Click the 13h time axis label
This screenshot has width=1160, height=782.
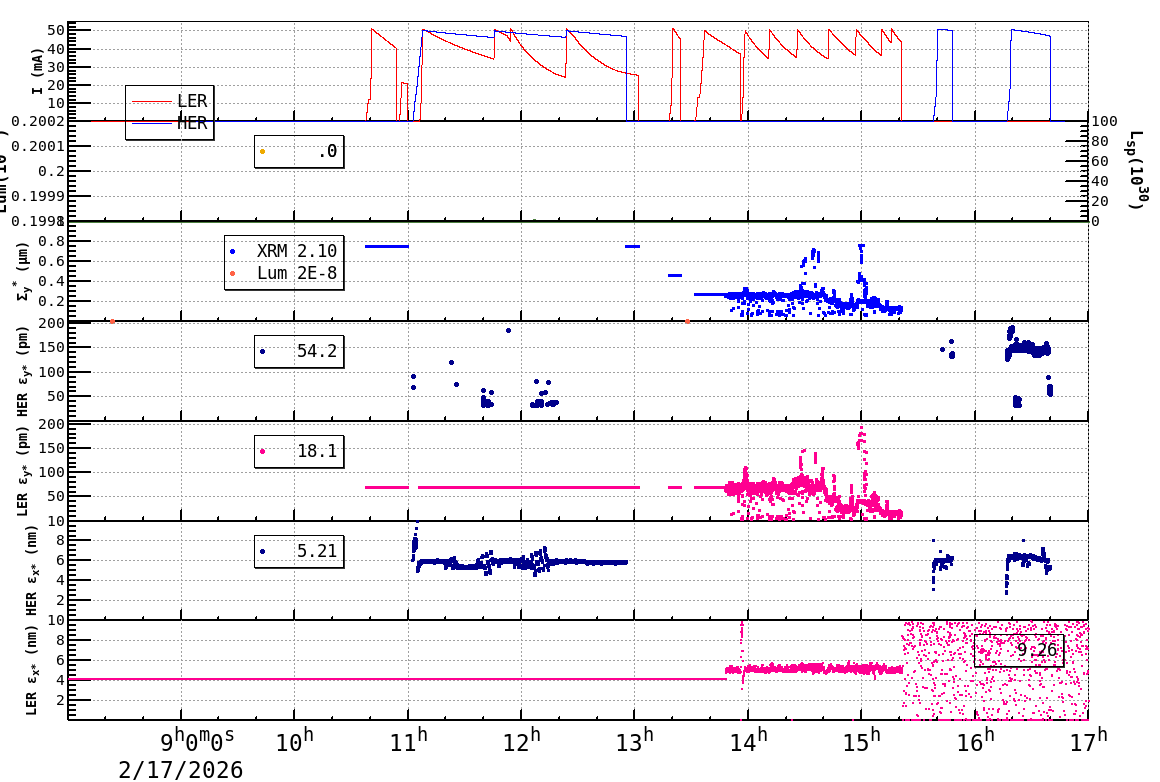pos(635,740)
